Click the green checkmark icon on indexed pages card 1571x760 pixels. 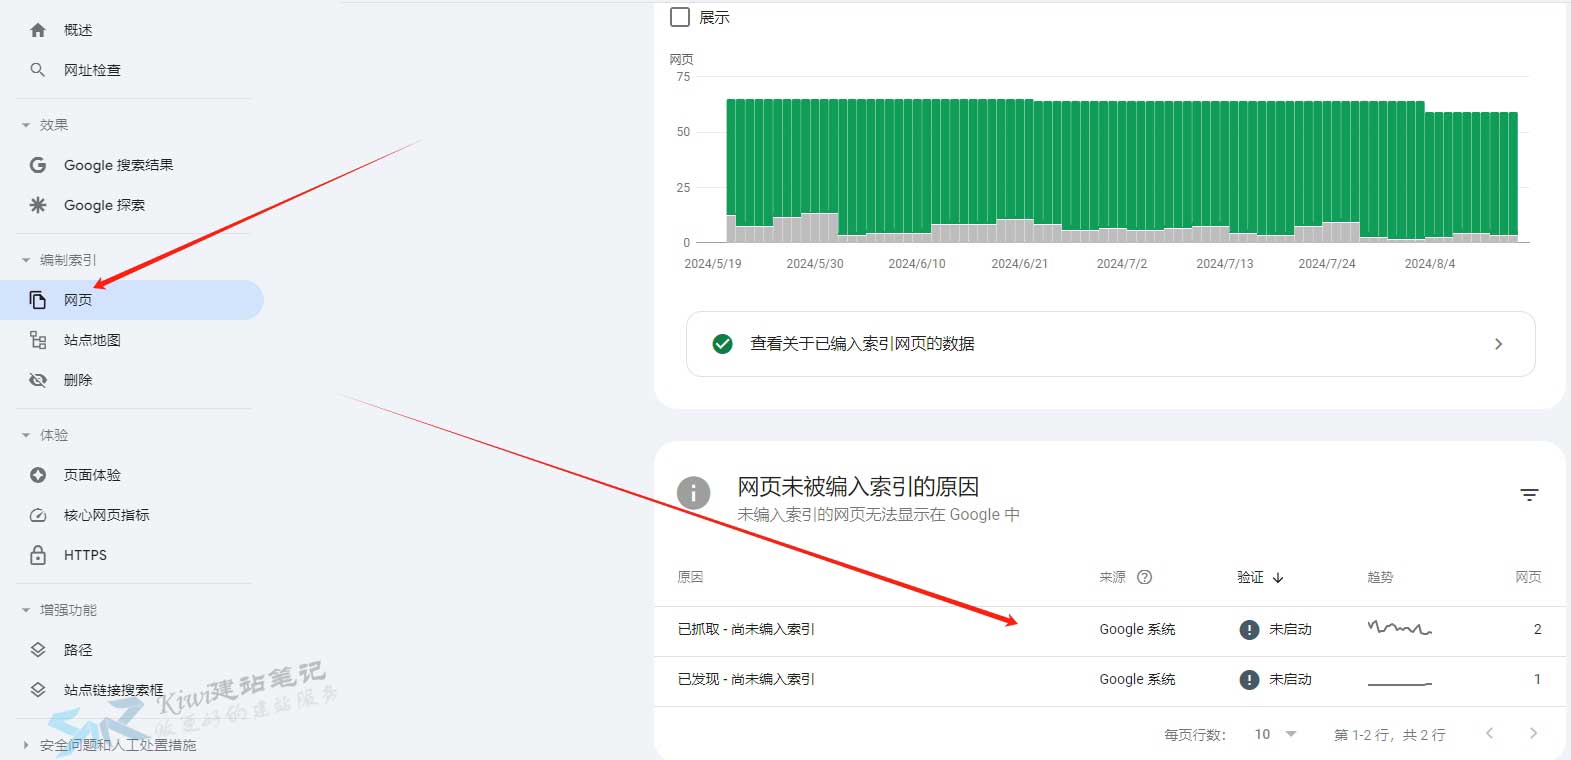click(722, 344)
